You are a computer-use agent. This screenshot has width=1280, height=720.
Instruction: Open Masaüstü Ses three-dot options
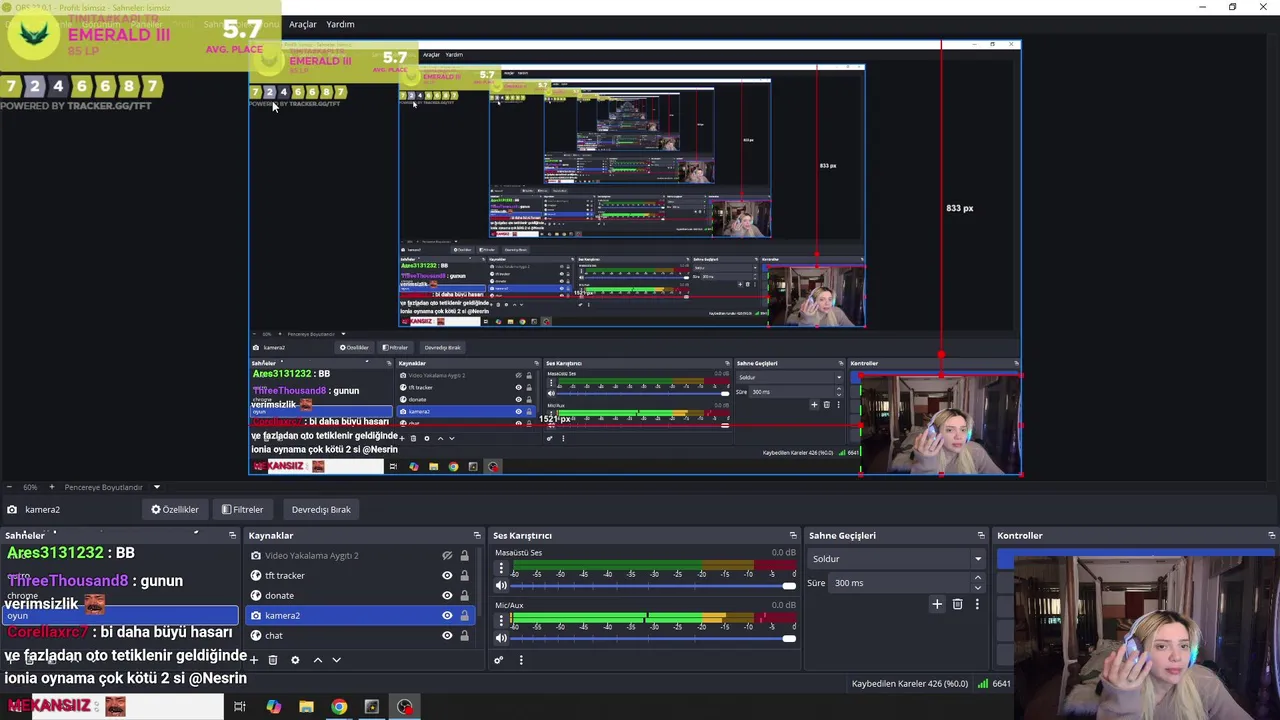(501, 568)
